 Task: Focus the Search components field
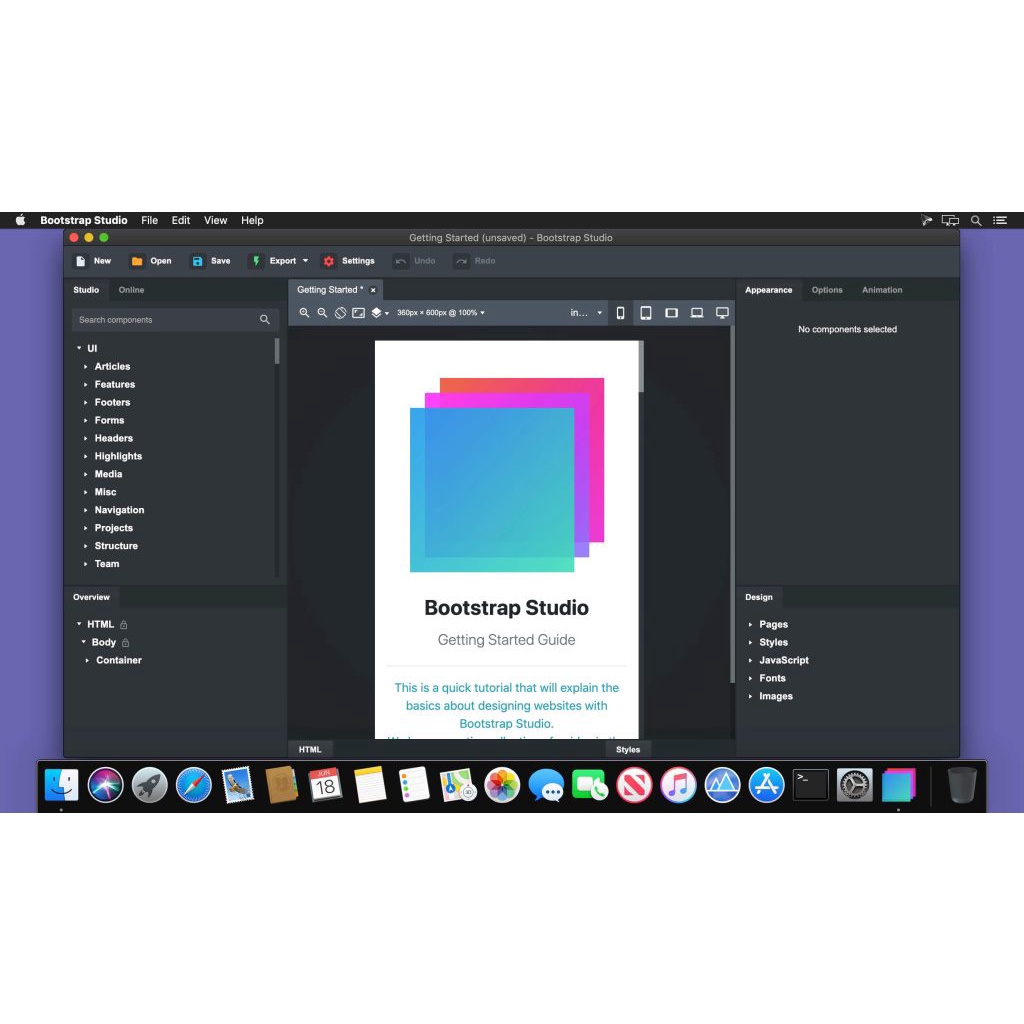tap(175, 320)
